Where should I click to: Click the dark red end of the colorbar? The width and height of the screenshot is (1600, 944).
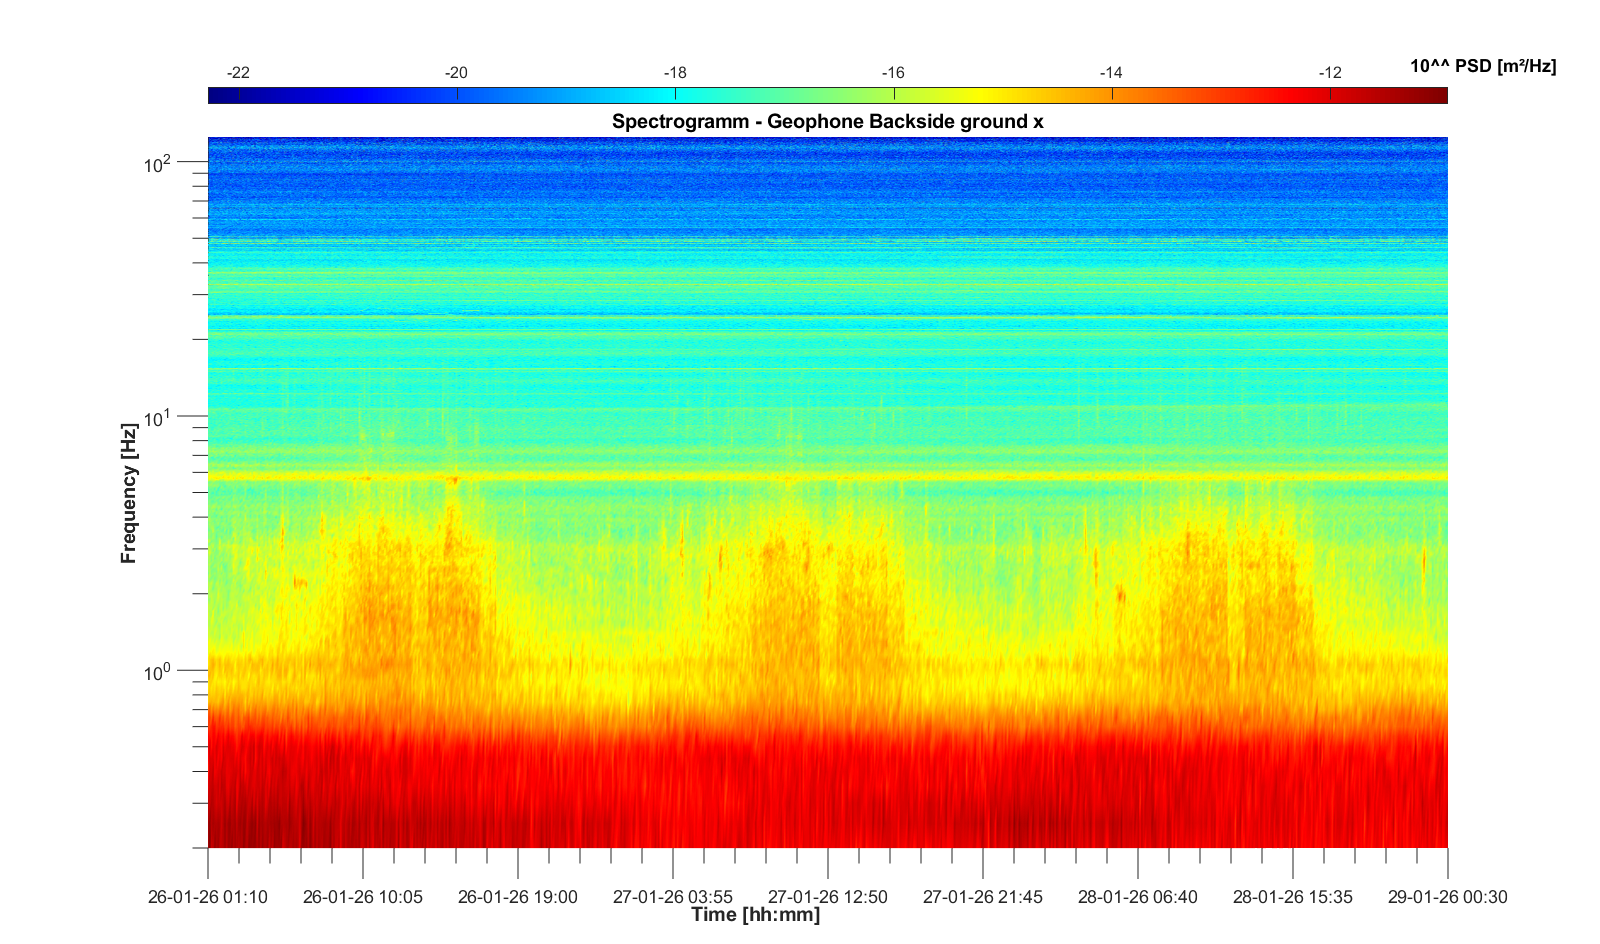[1435, 95]
